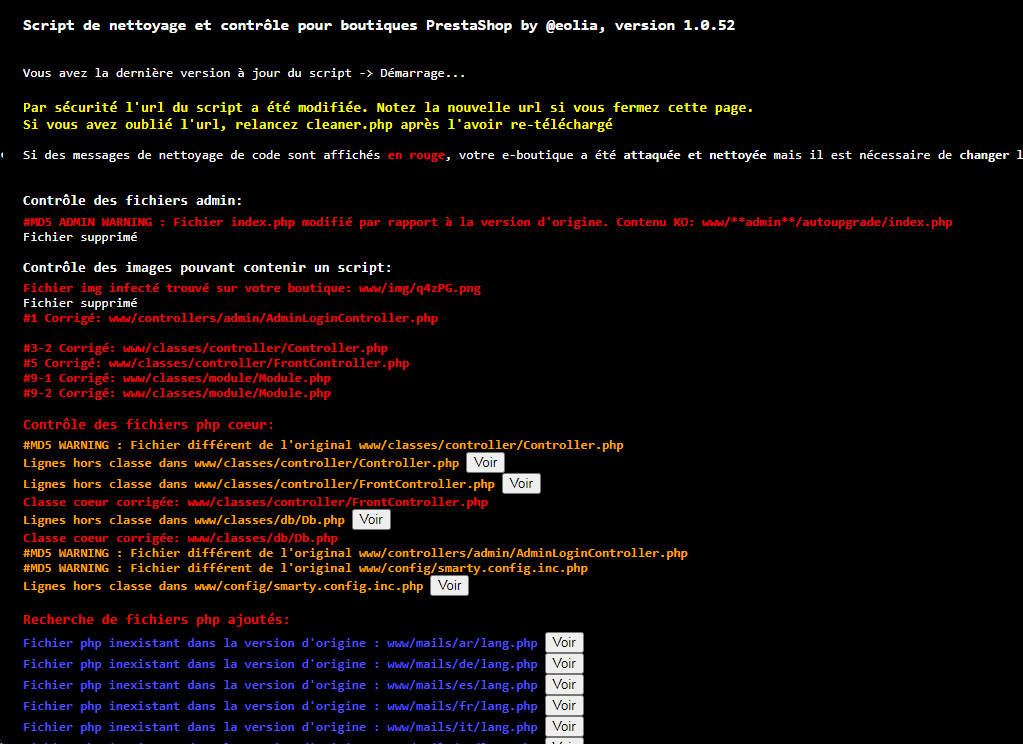Click the yellow 'Par sécurité l'url du script' warning

coord(388,108)
